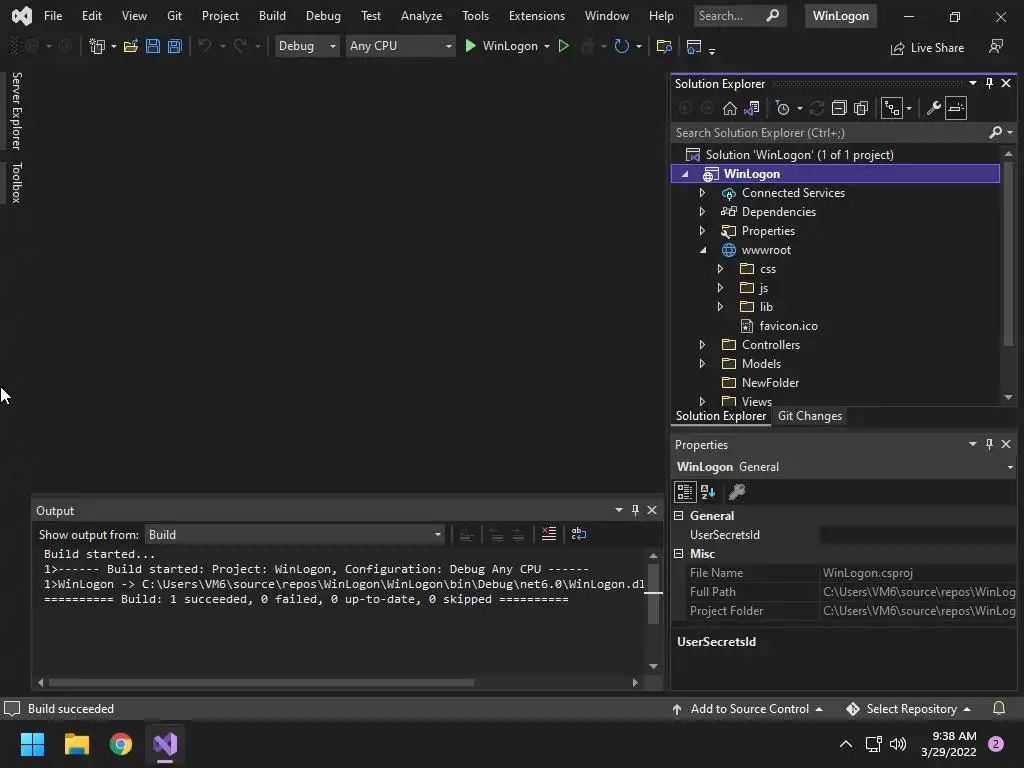Image resolution: width=1024 pixels, height=768 pixels.
Task: Toggle Show All Files in Solution Explorer
Action: click(861, 108)
